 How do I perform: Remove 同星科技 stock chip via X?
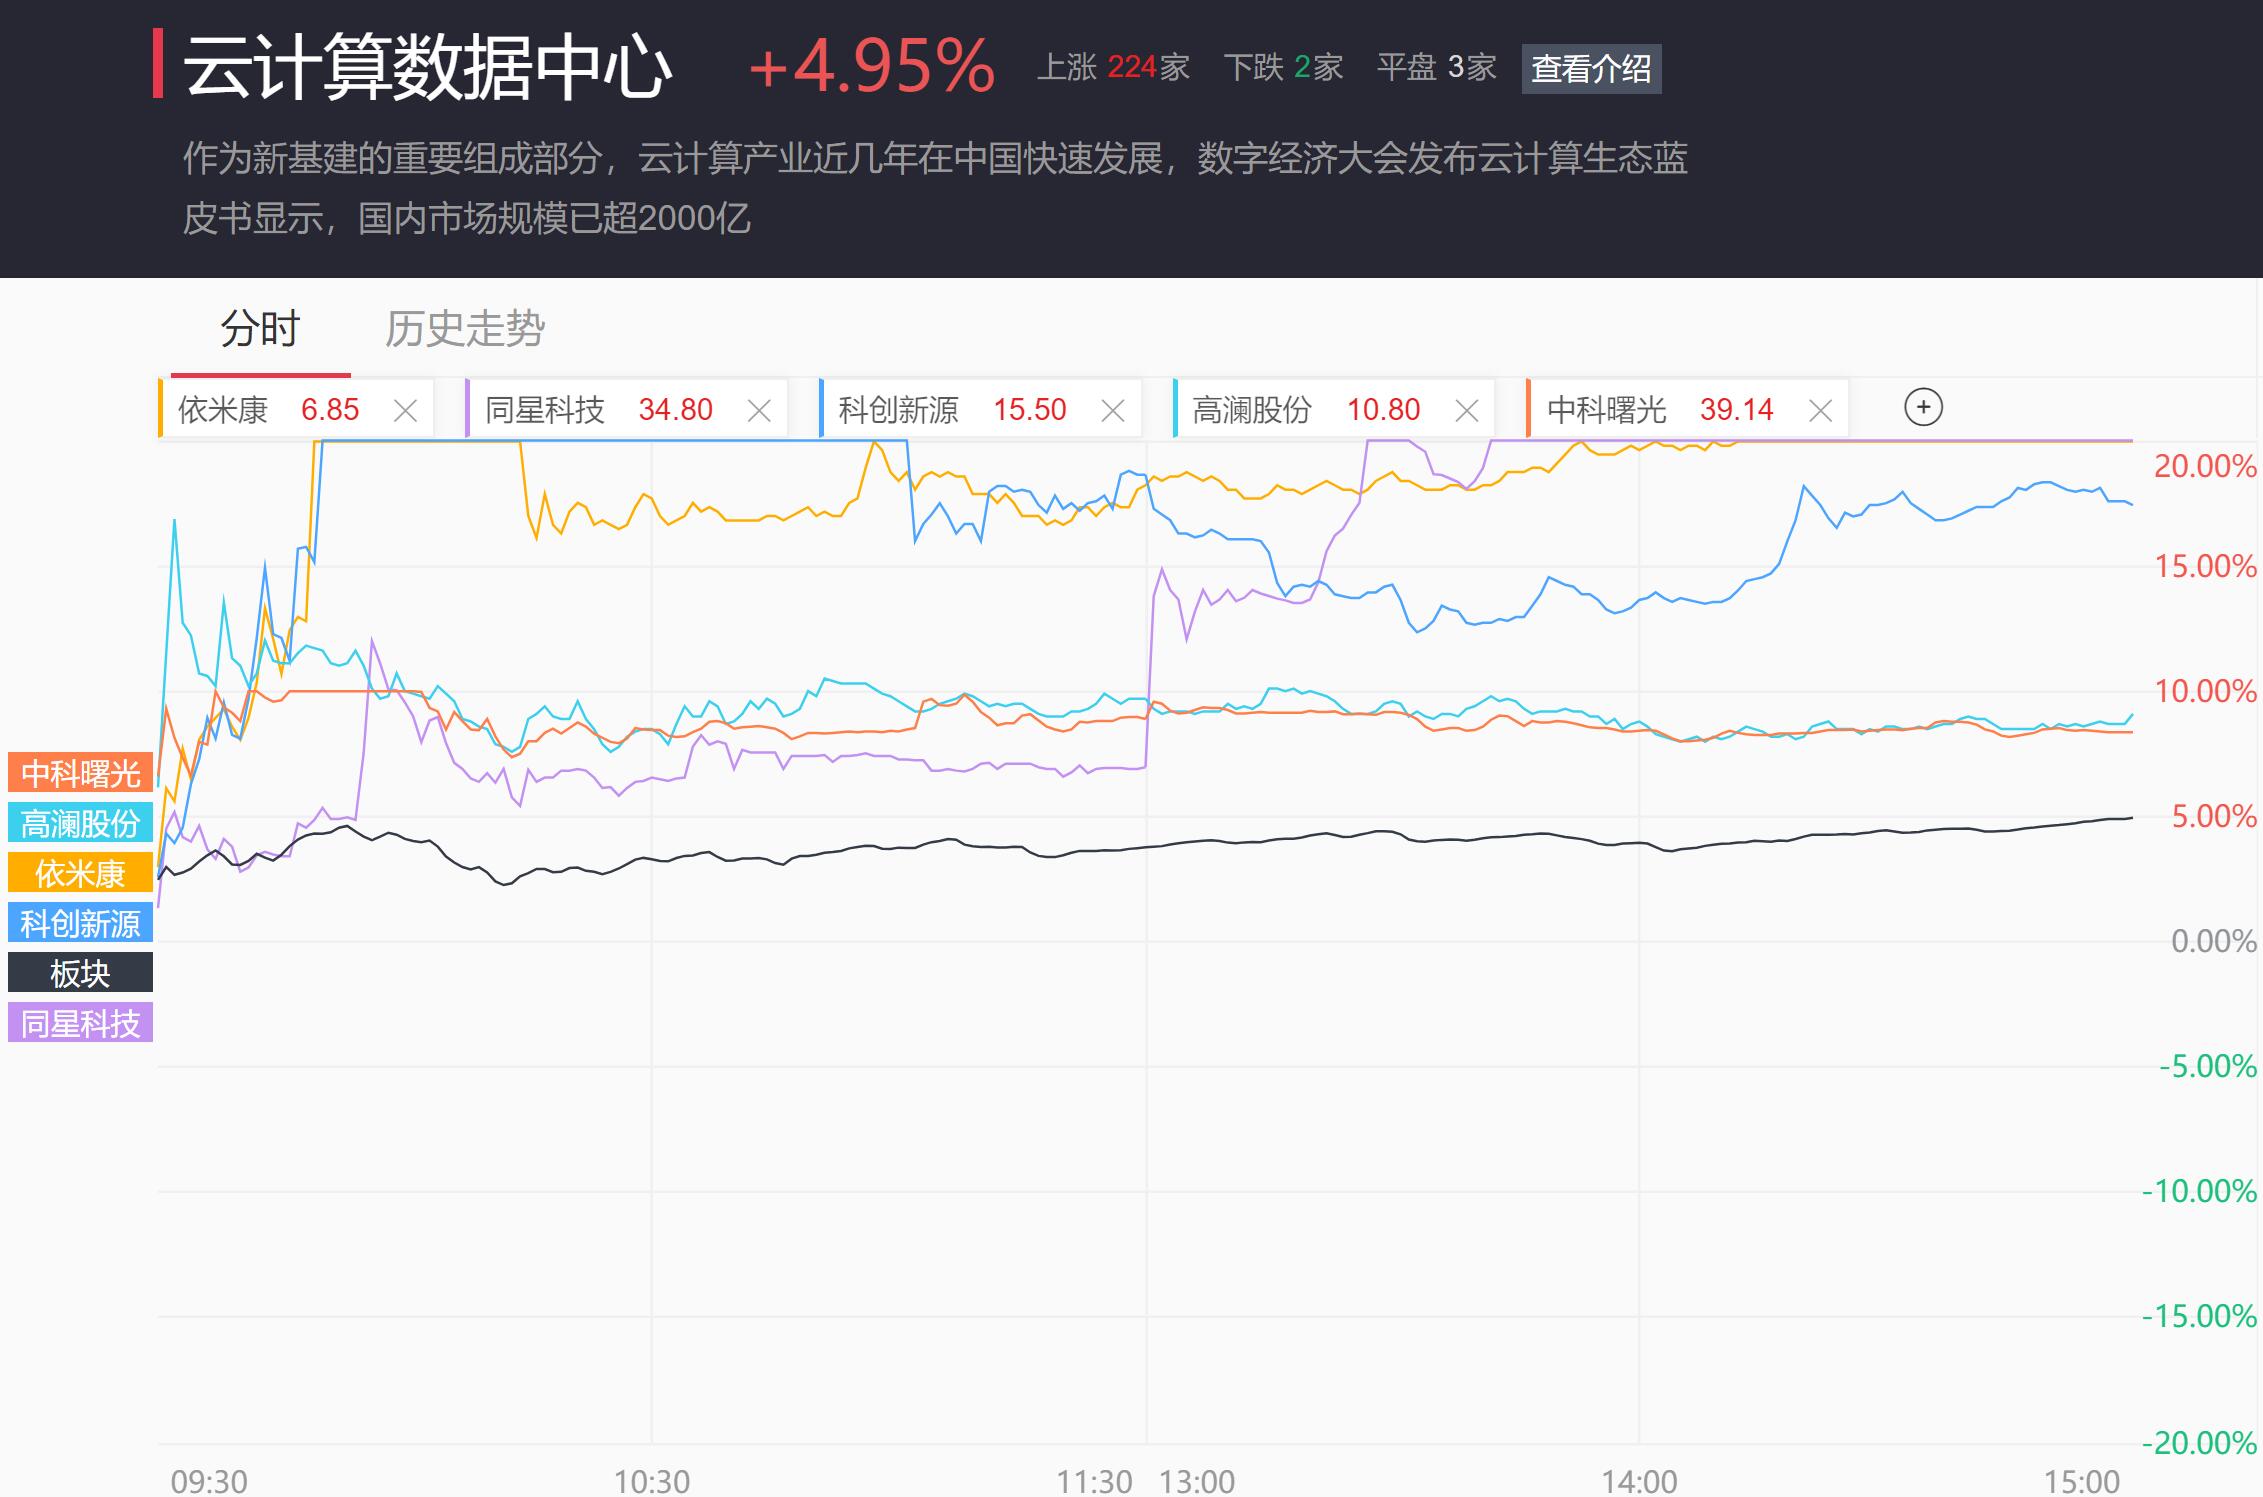click(759, 411)
